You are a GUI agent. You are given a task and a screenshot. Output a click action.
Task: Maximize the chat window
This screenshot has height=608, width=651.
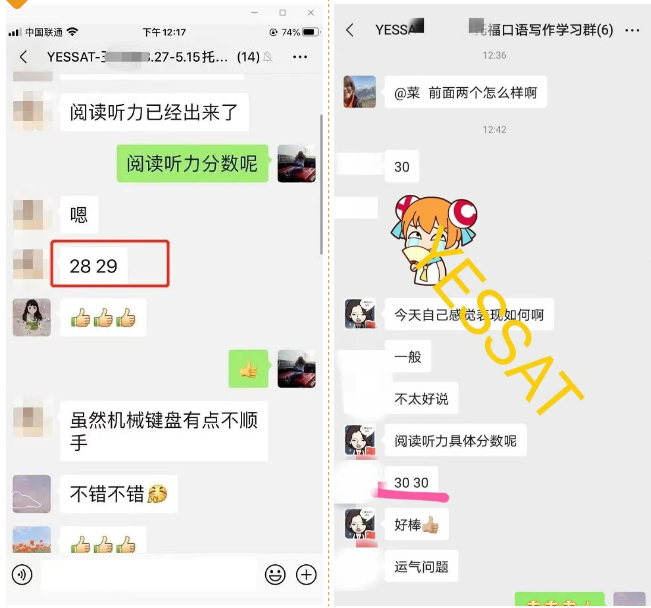pos(283,13)
